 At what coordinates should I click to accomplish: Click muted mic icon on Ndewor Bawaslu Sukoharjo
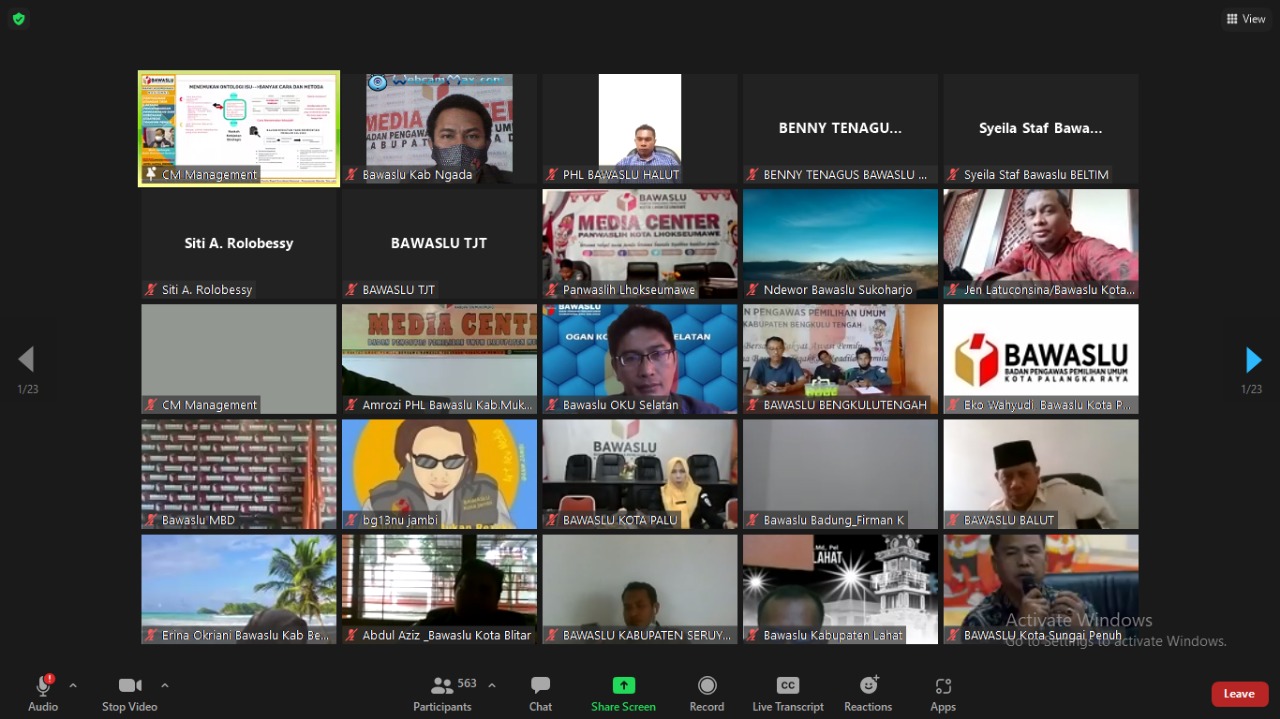click(x=753, y=290)
